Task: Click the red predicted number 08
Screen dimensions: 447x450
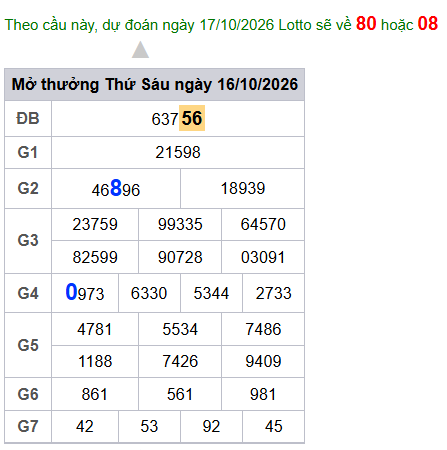Action: click(x=428, y=23)
